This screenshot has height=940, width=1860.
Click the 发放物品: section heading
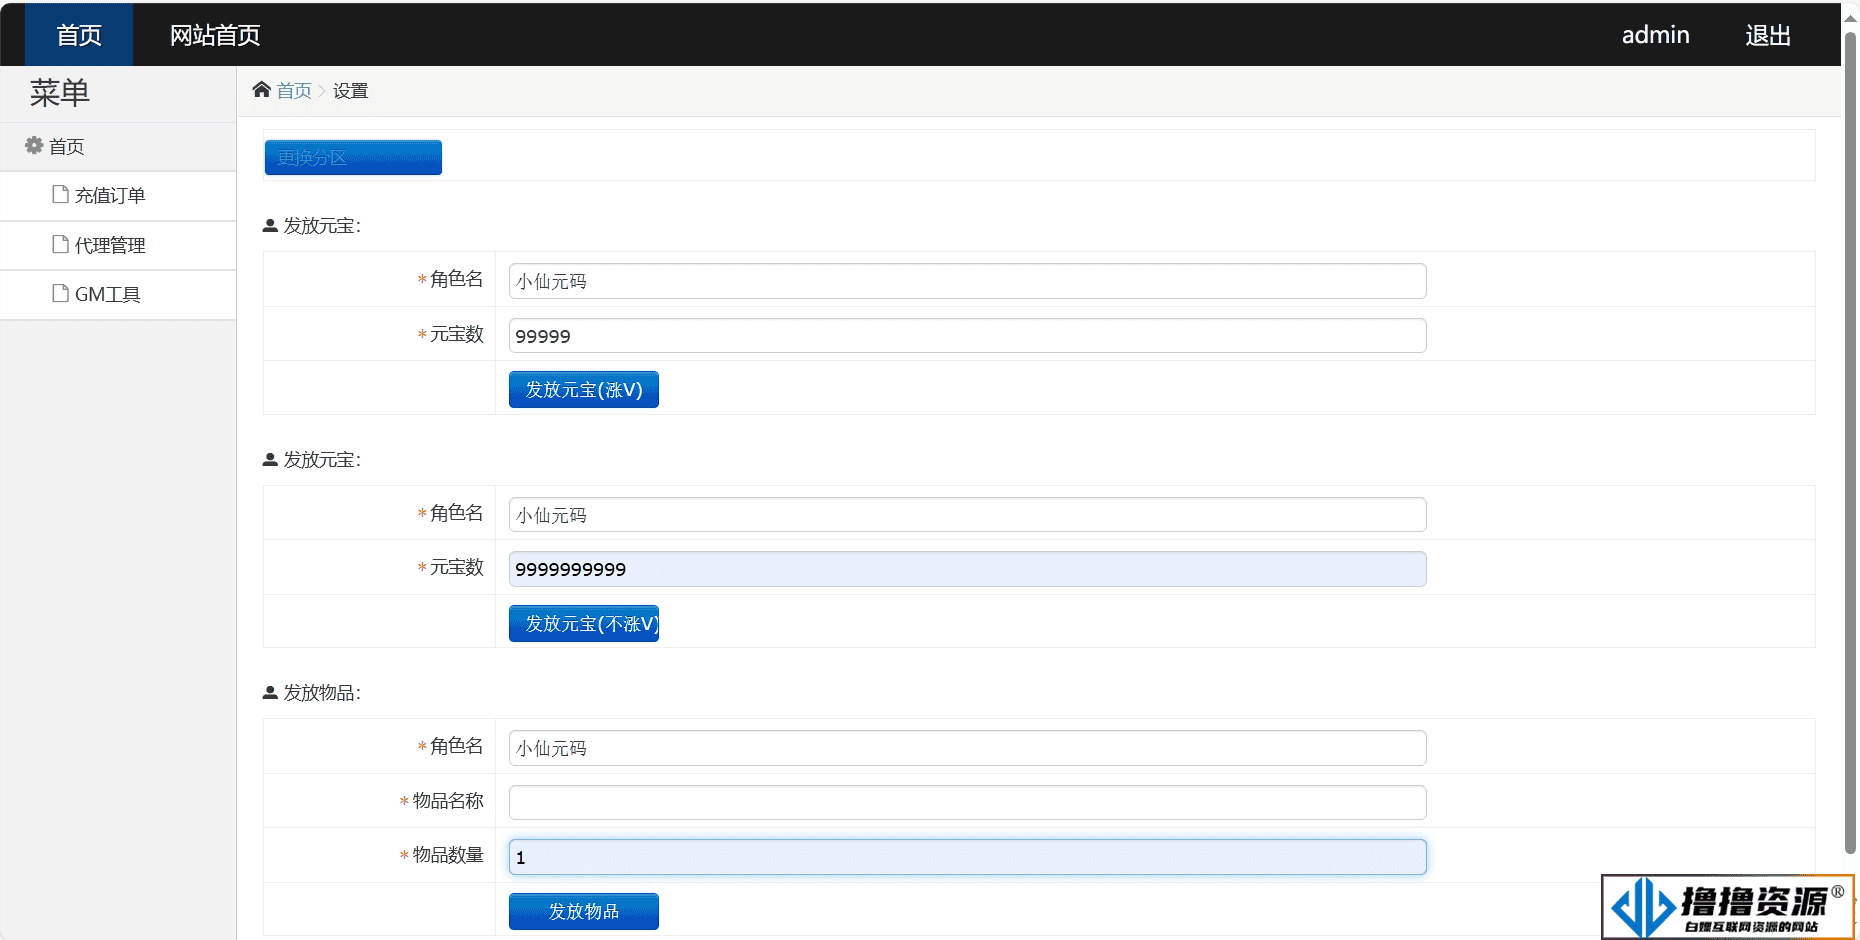322,693
